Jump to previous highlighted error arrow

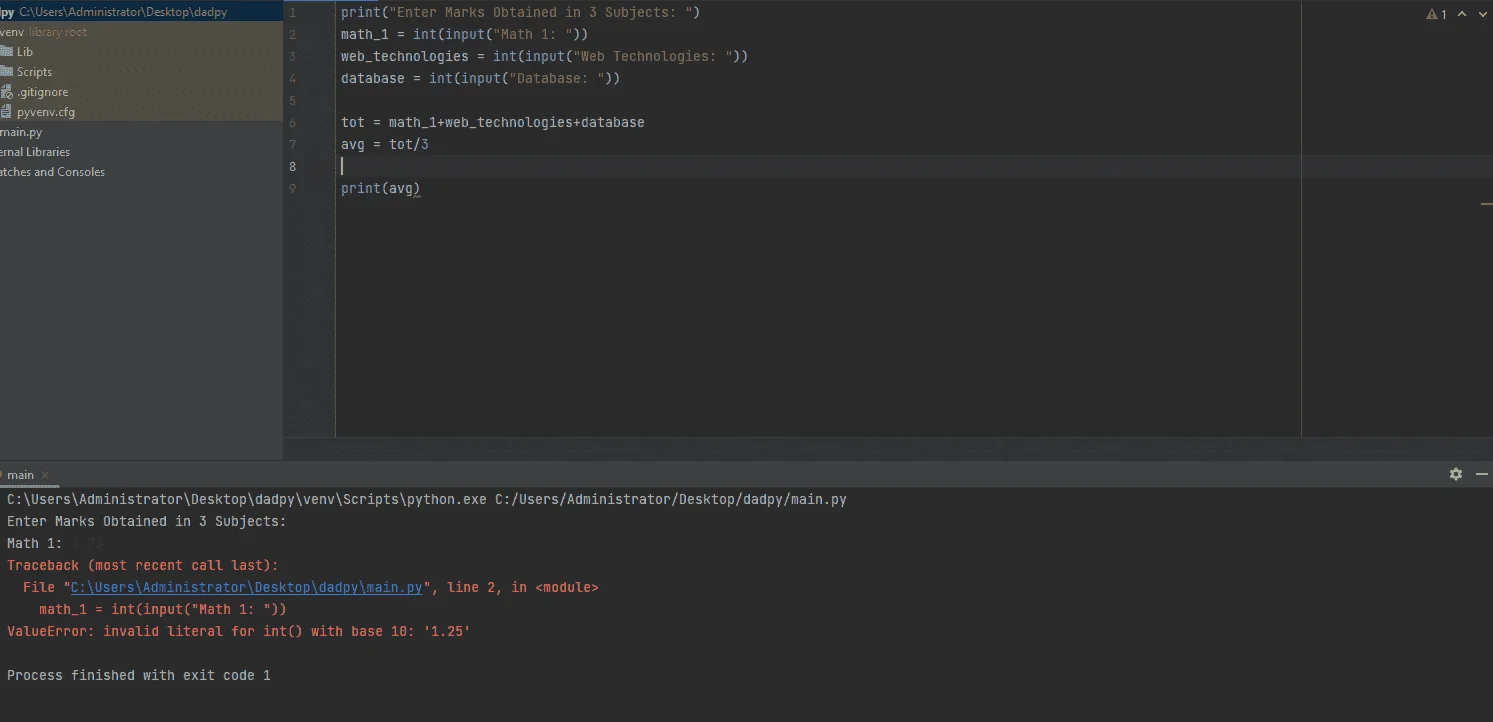[x=1462, y=15]
